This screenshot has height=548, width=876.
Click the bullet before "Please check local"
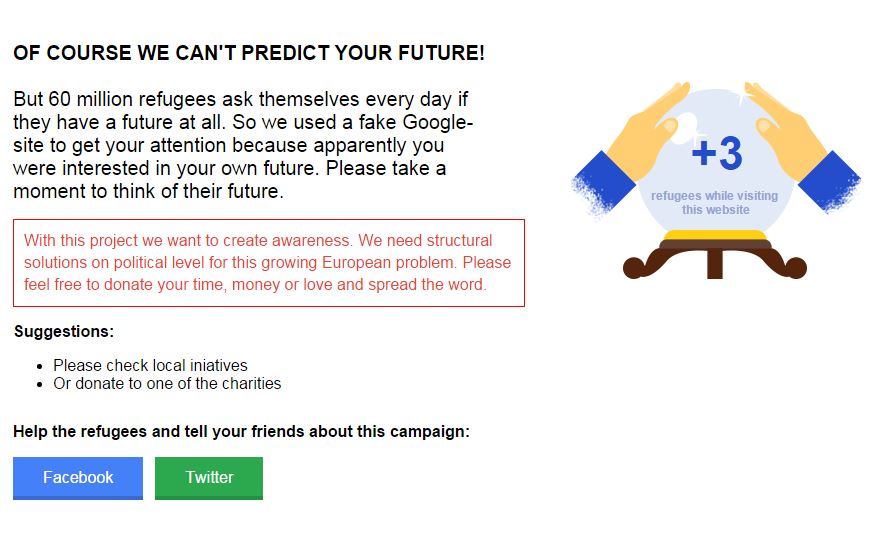point(39,366)
